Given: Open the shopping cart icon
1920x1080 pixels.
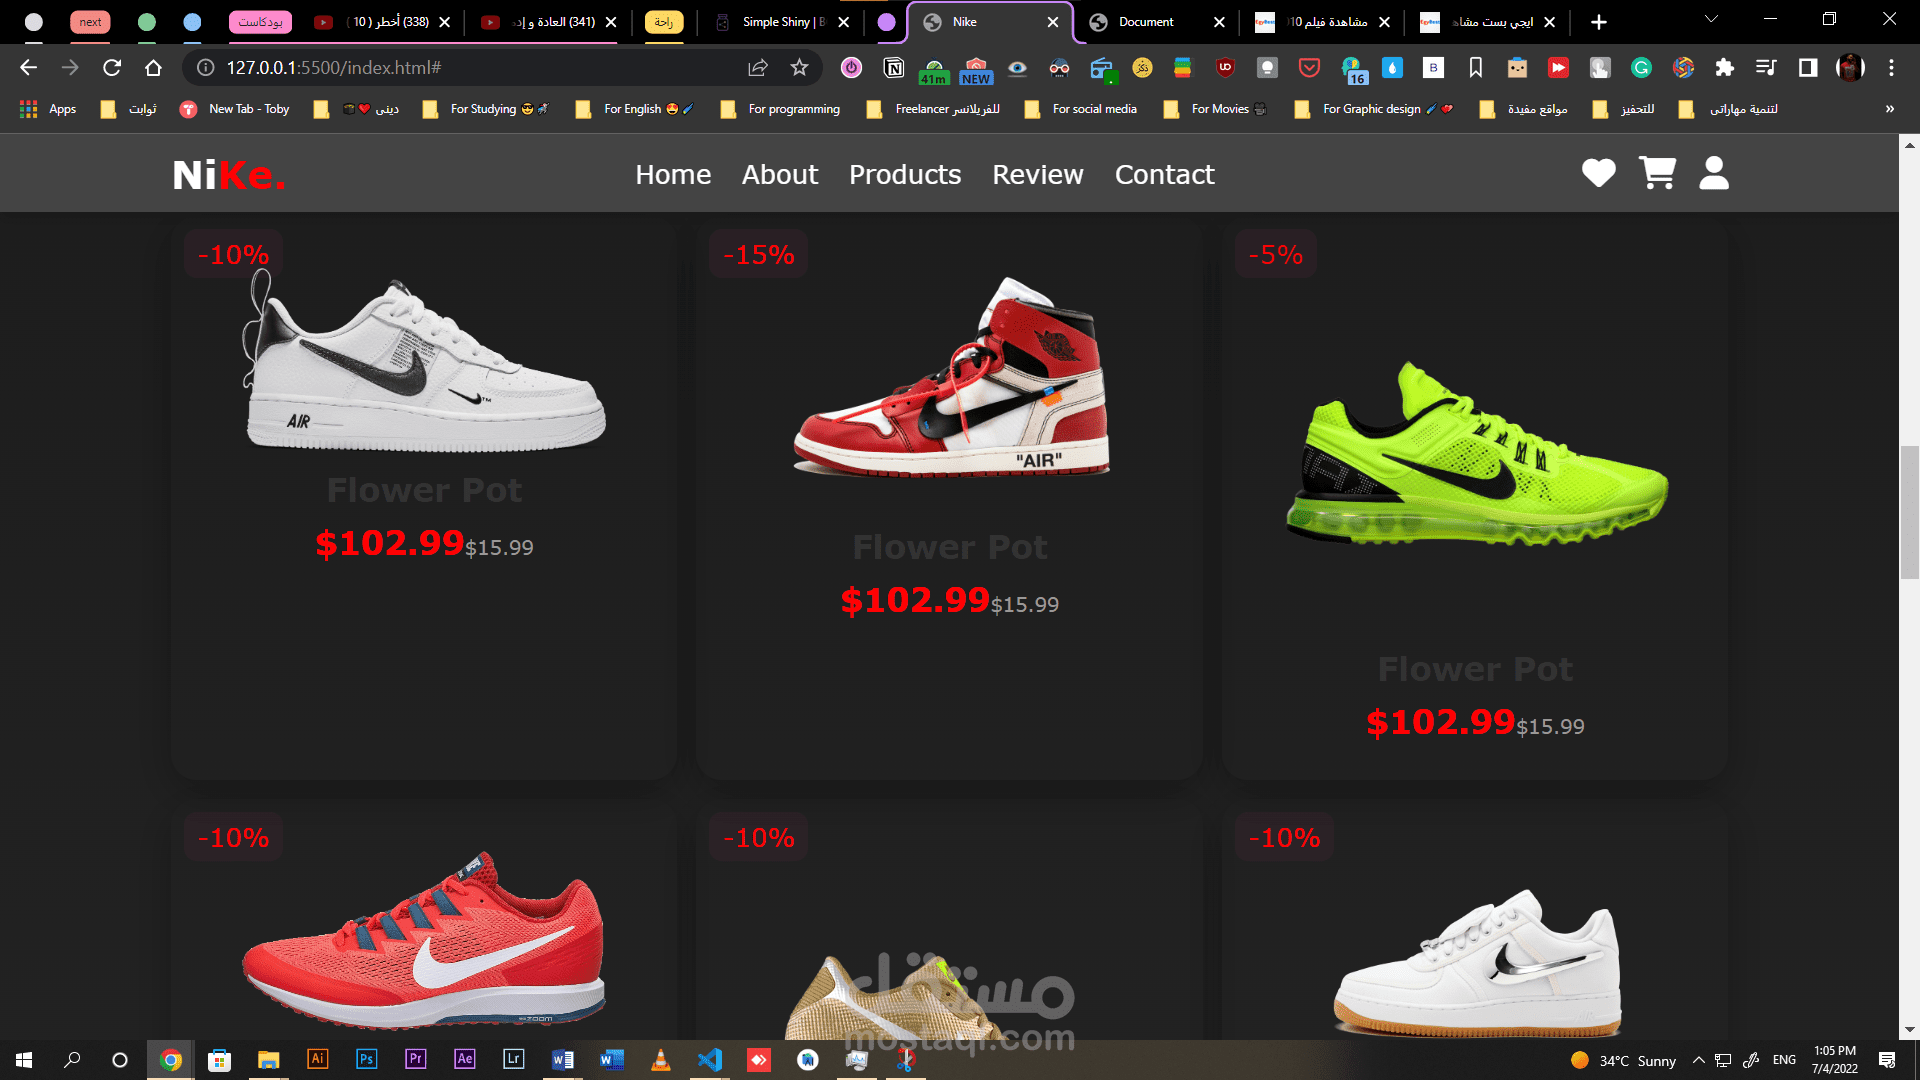Looking at the screenshot, I should [1657, 173].
